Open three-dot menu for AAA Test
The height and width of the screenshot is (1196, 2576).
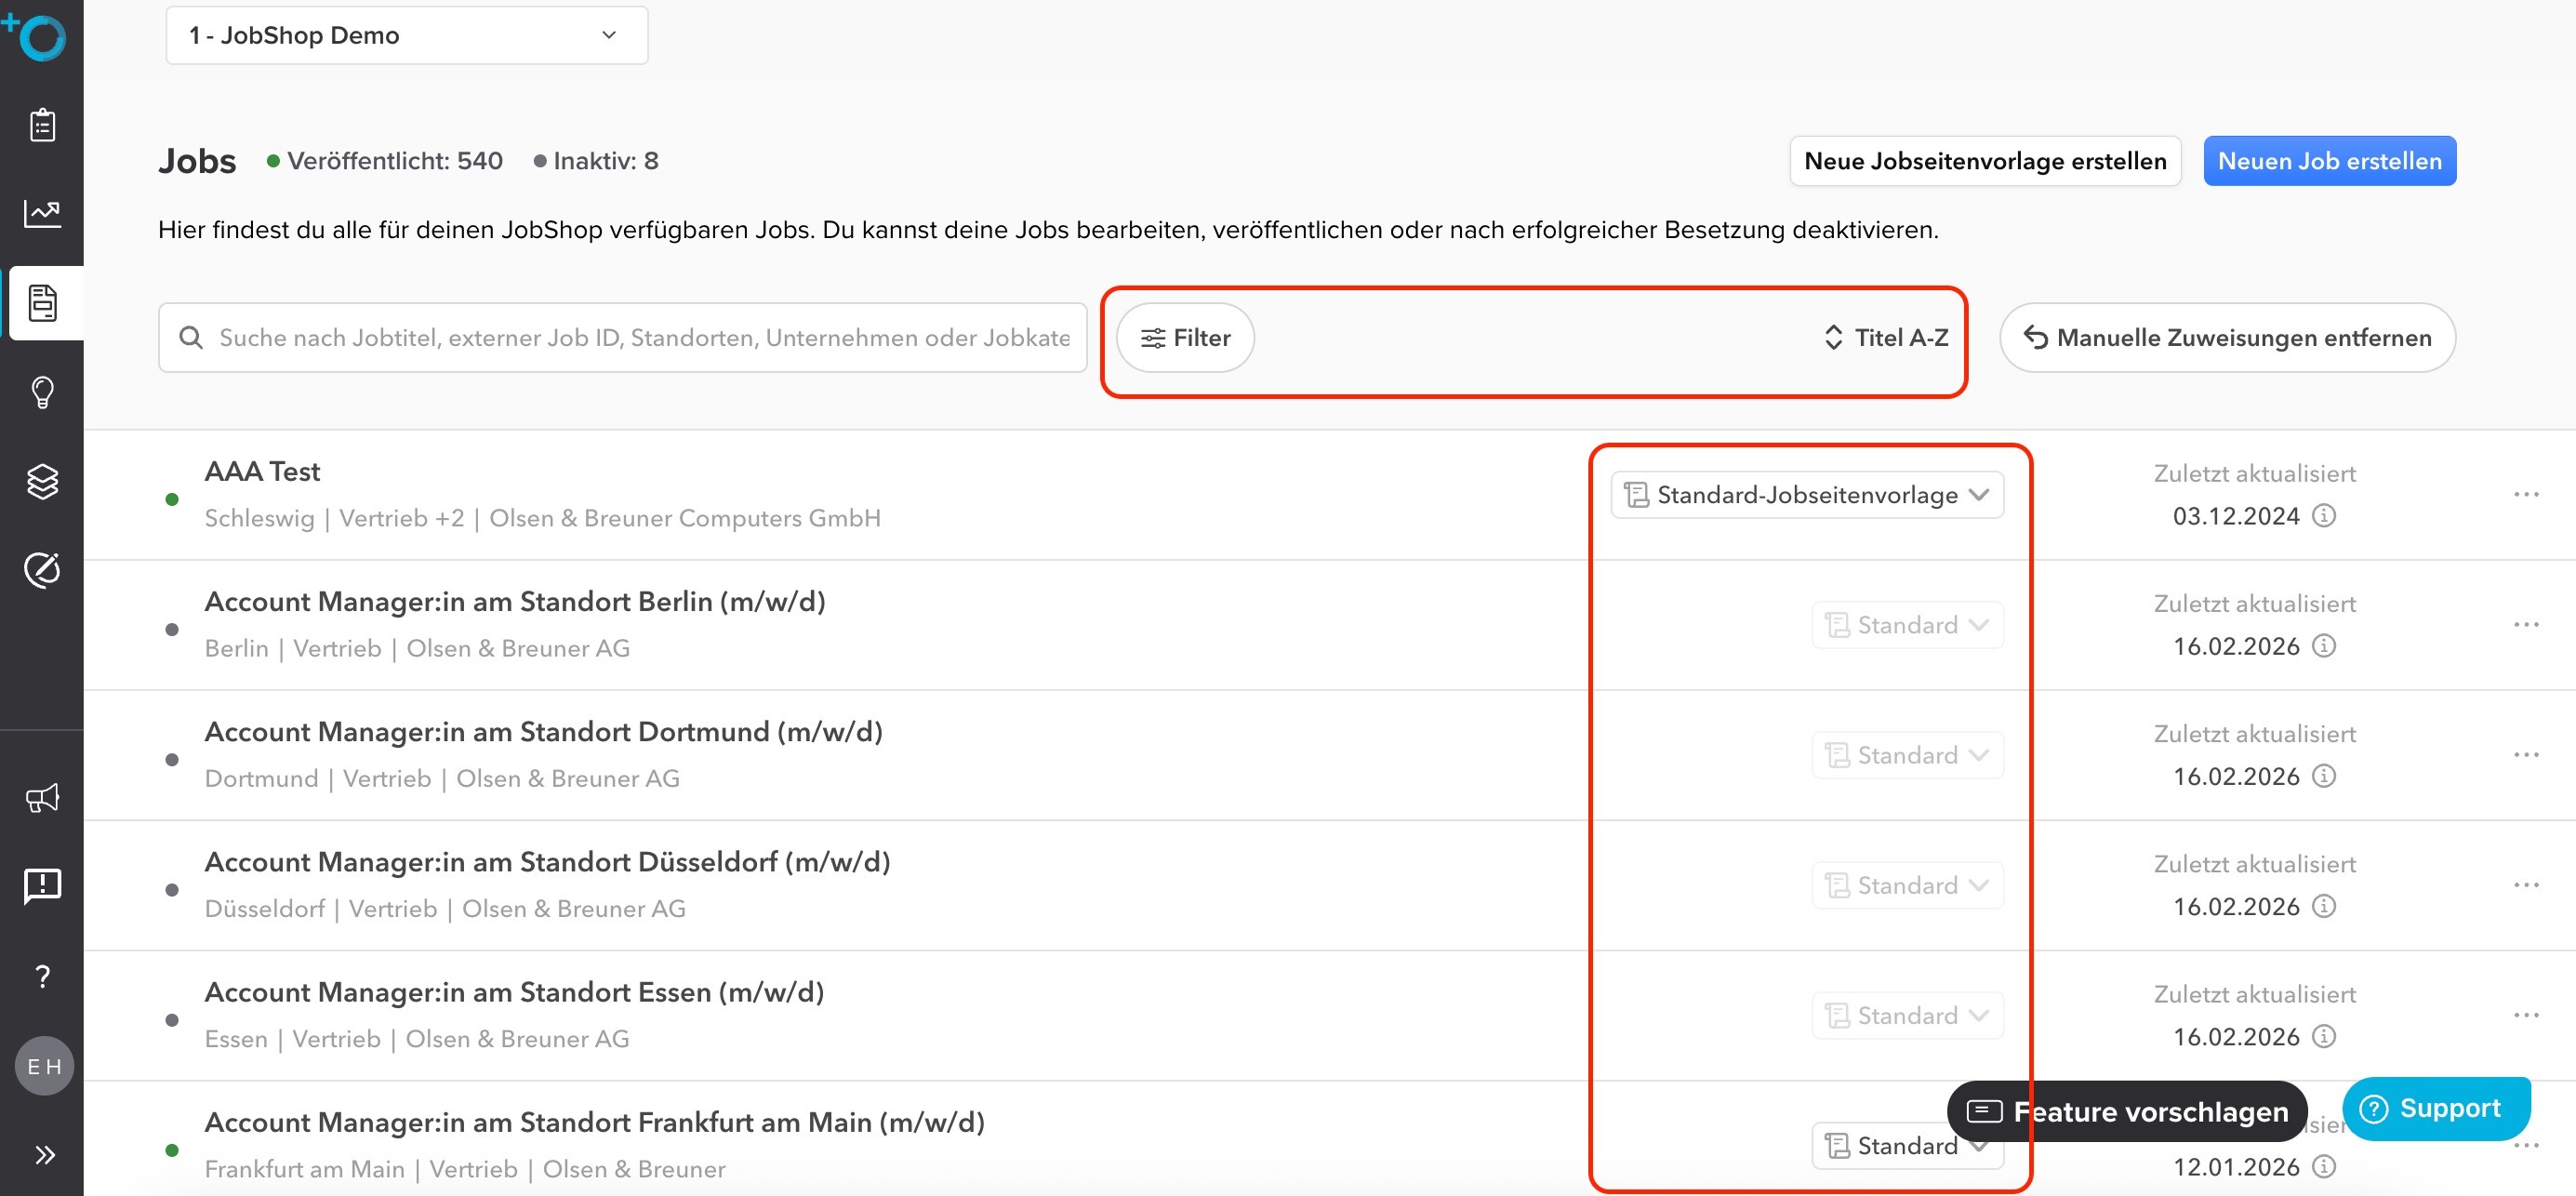(x=2526, y=495)
